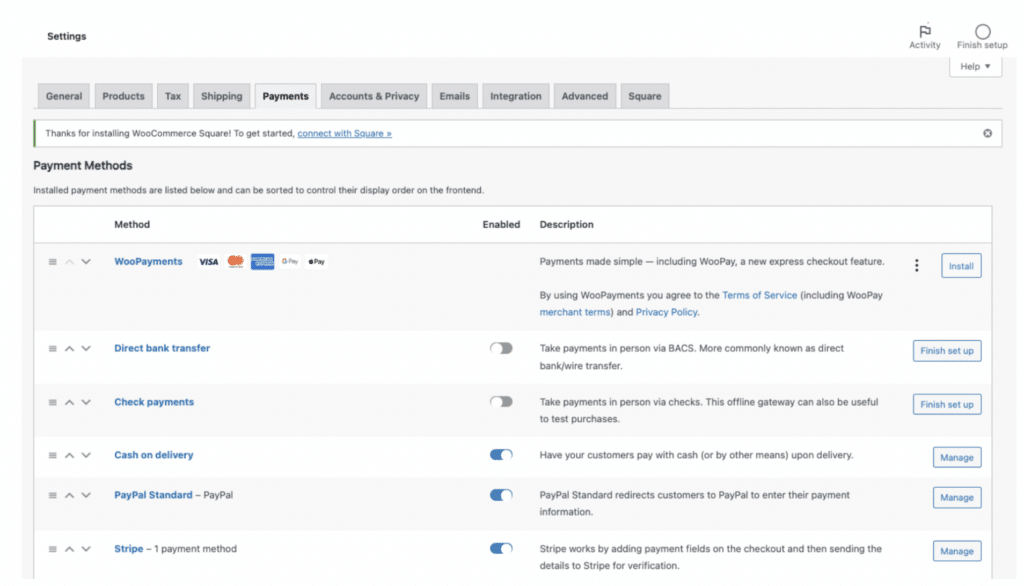
Task: Select the Square settings tab
Action: (644, 95)
